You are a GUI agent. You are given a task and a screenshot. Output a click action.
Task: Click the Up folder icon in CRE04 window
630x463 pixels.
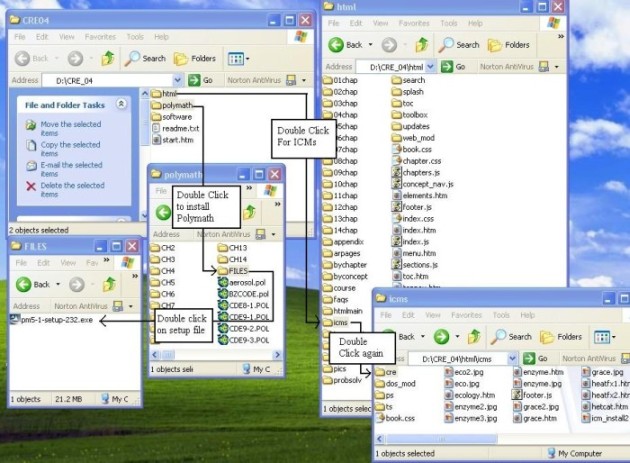pos(107,58)
